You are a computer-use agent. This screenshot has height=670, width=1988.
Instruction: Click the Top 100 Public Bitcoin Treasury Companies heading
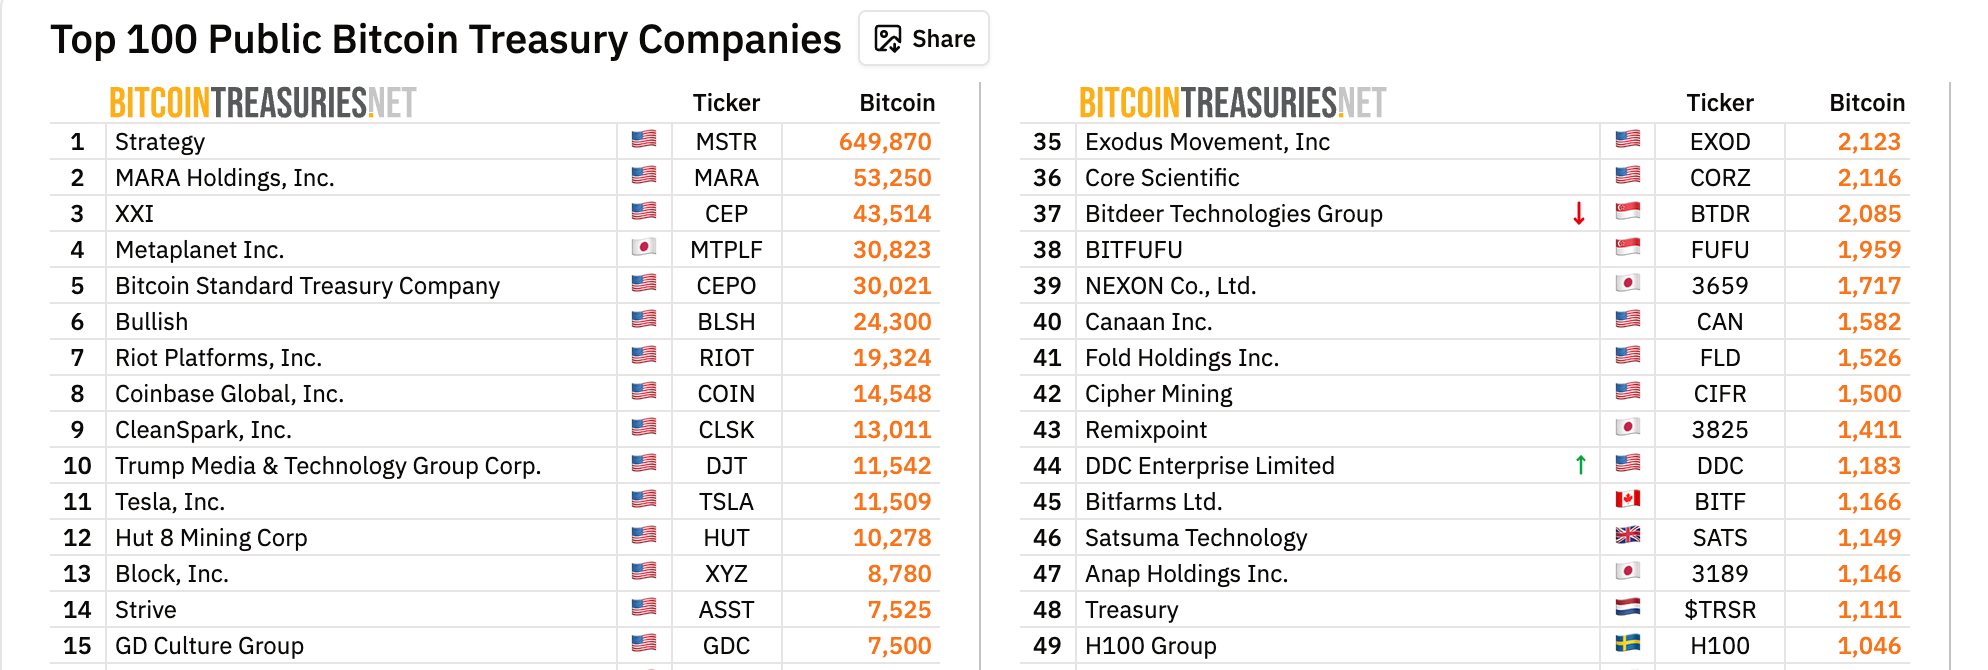[x=447, y=38]
